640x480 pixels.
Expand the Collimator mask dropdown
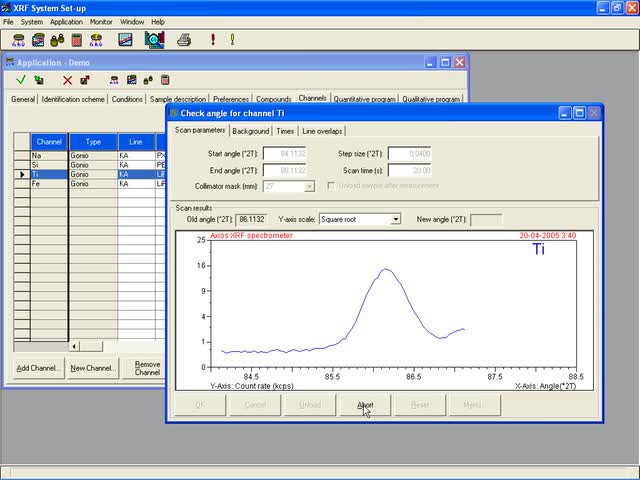point(309,186)
